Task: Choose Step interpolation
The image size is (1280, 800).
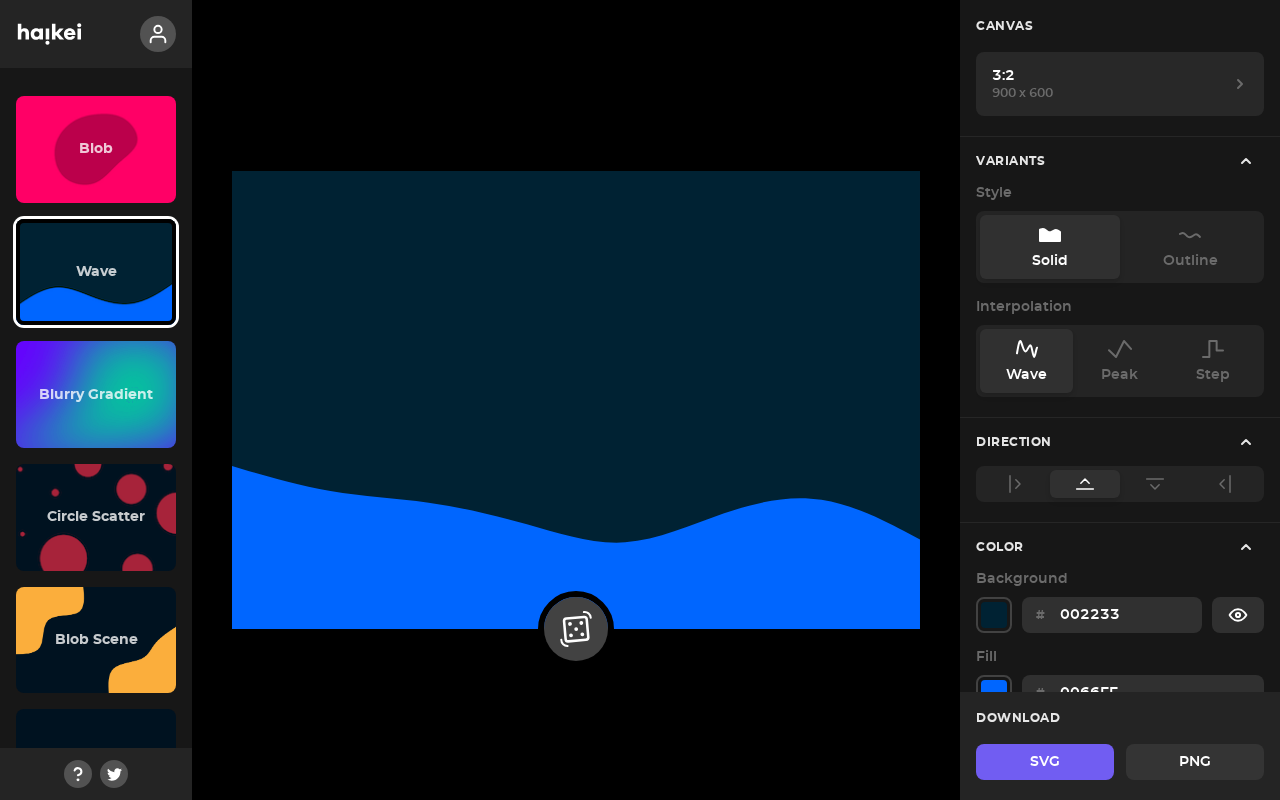Action: coord(1213,361)
